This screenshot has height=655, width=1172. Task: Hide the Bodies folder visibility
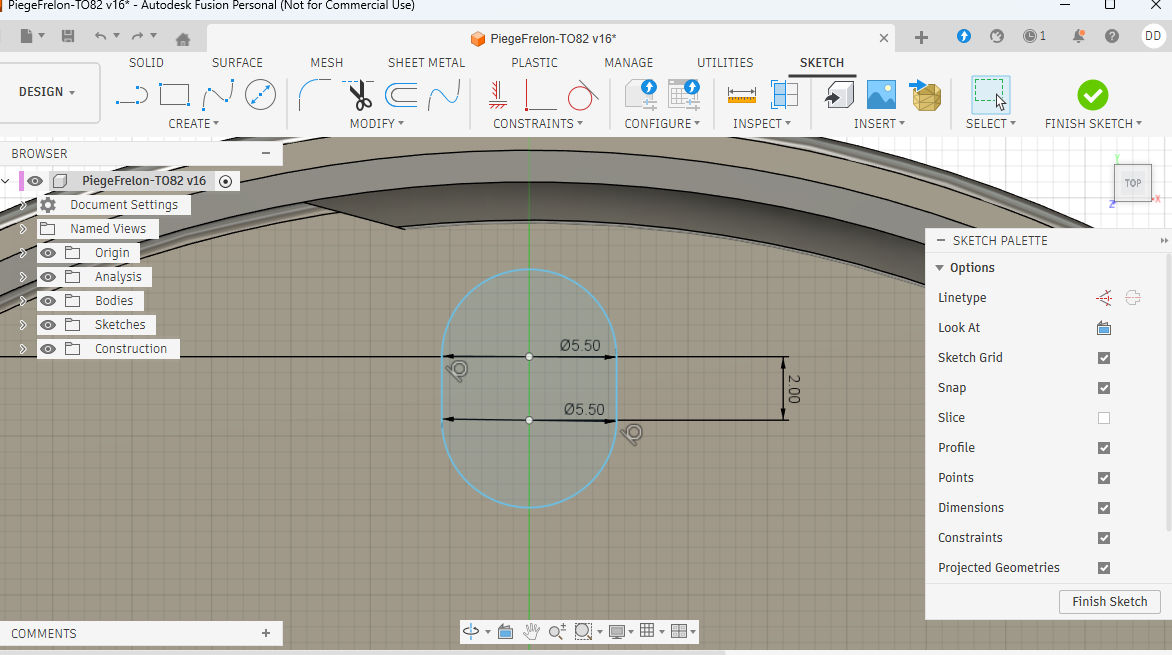point(48,301)
